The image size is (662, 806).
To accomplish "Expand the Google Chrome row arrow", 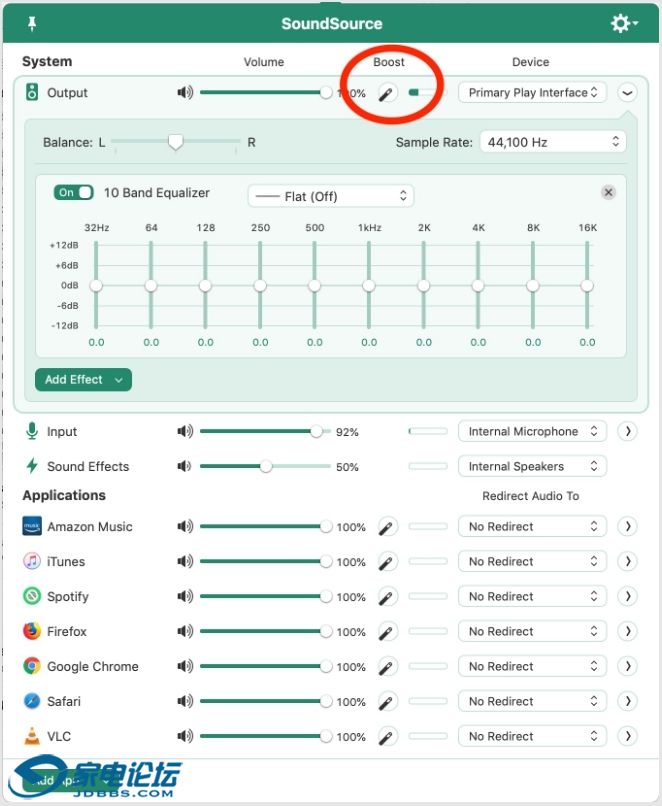I will point(628,666).
